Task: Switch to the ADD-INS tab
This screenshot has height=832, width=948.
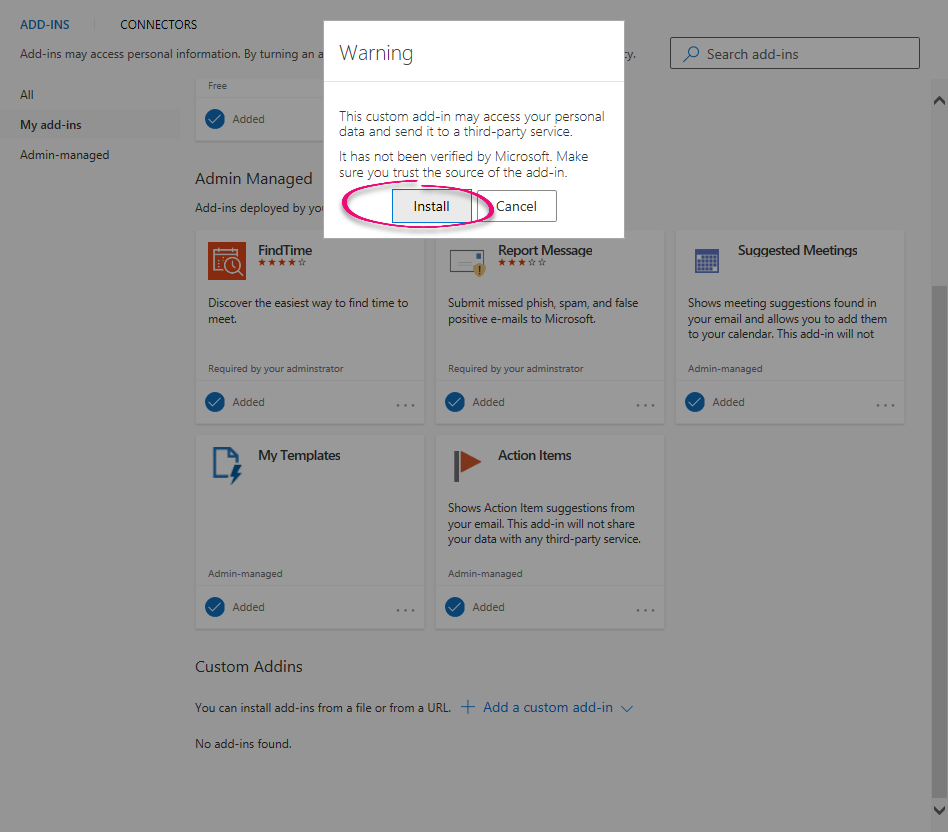Action: [x=45, y=25]
